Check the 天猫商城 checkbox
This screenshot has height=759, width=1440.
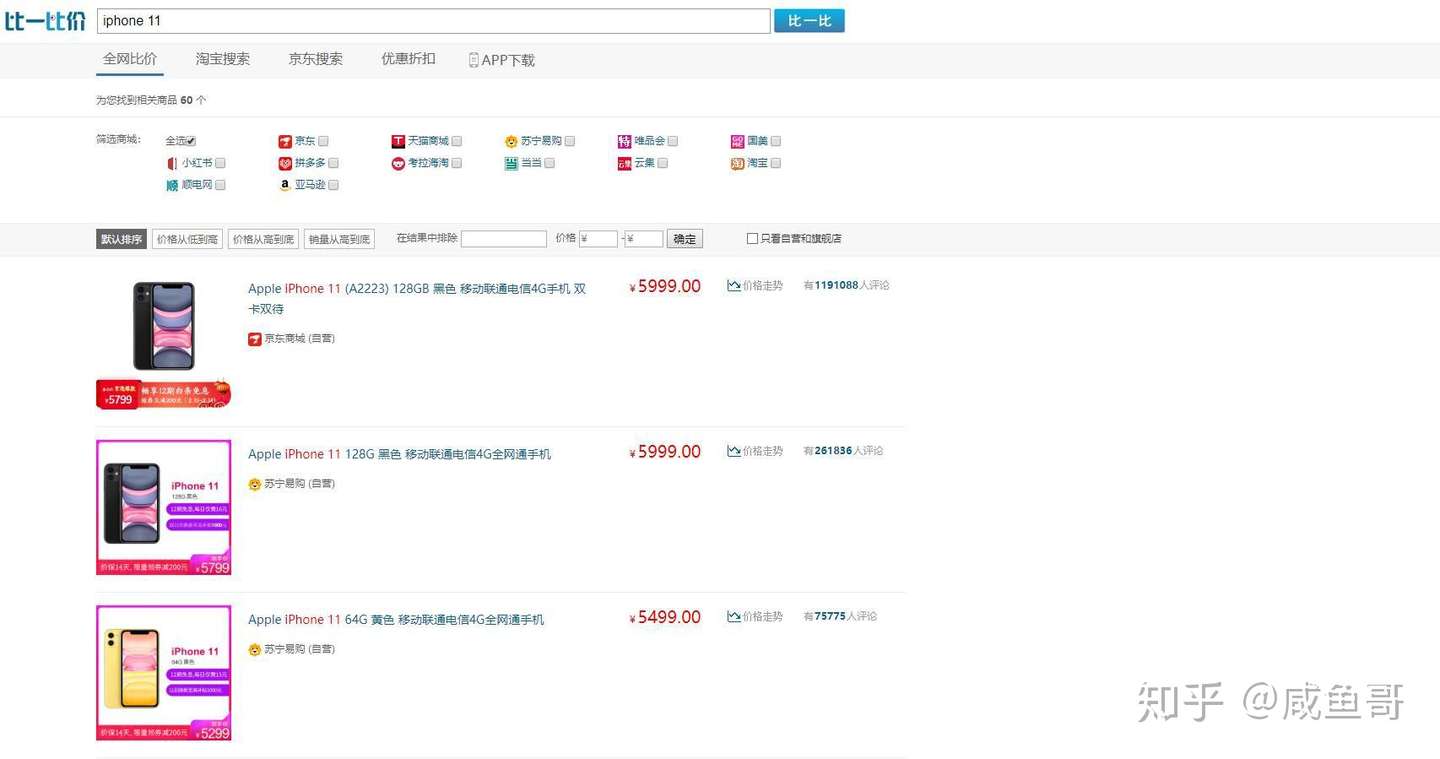[x=457, y=141]
